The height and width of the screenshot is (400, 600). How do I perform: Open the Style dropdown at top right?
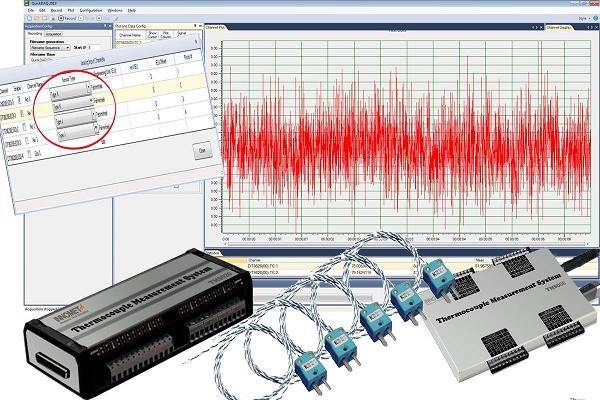pyautogui.click(x=583, y=18)
